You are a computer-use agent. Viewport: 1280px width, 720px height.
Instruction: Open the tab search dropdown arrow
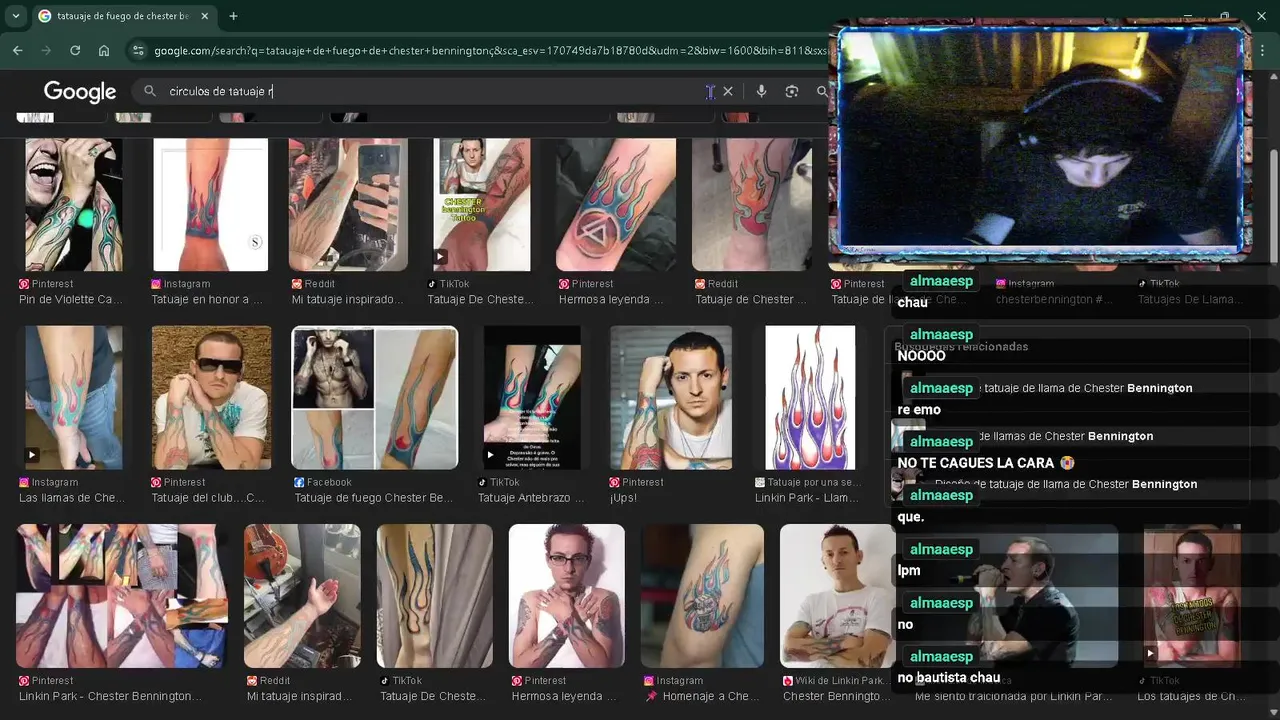coord(15,16)
